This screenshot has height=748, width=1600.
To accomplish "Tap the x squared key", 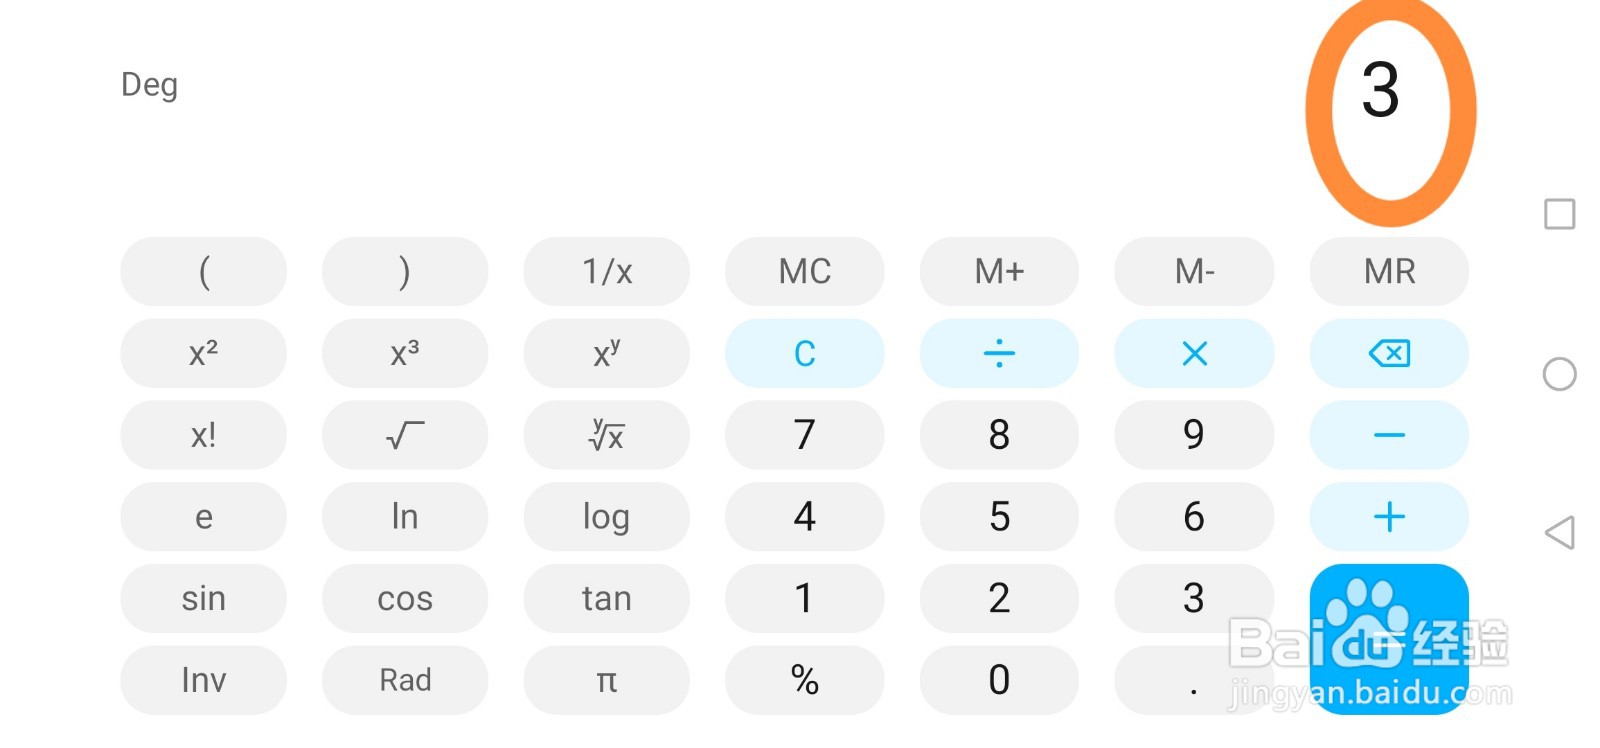I will click(x=203, y=353).
